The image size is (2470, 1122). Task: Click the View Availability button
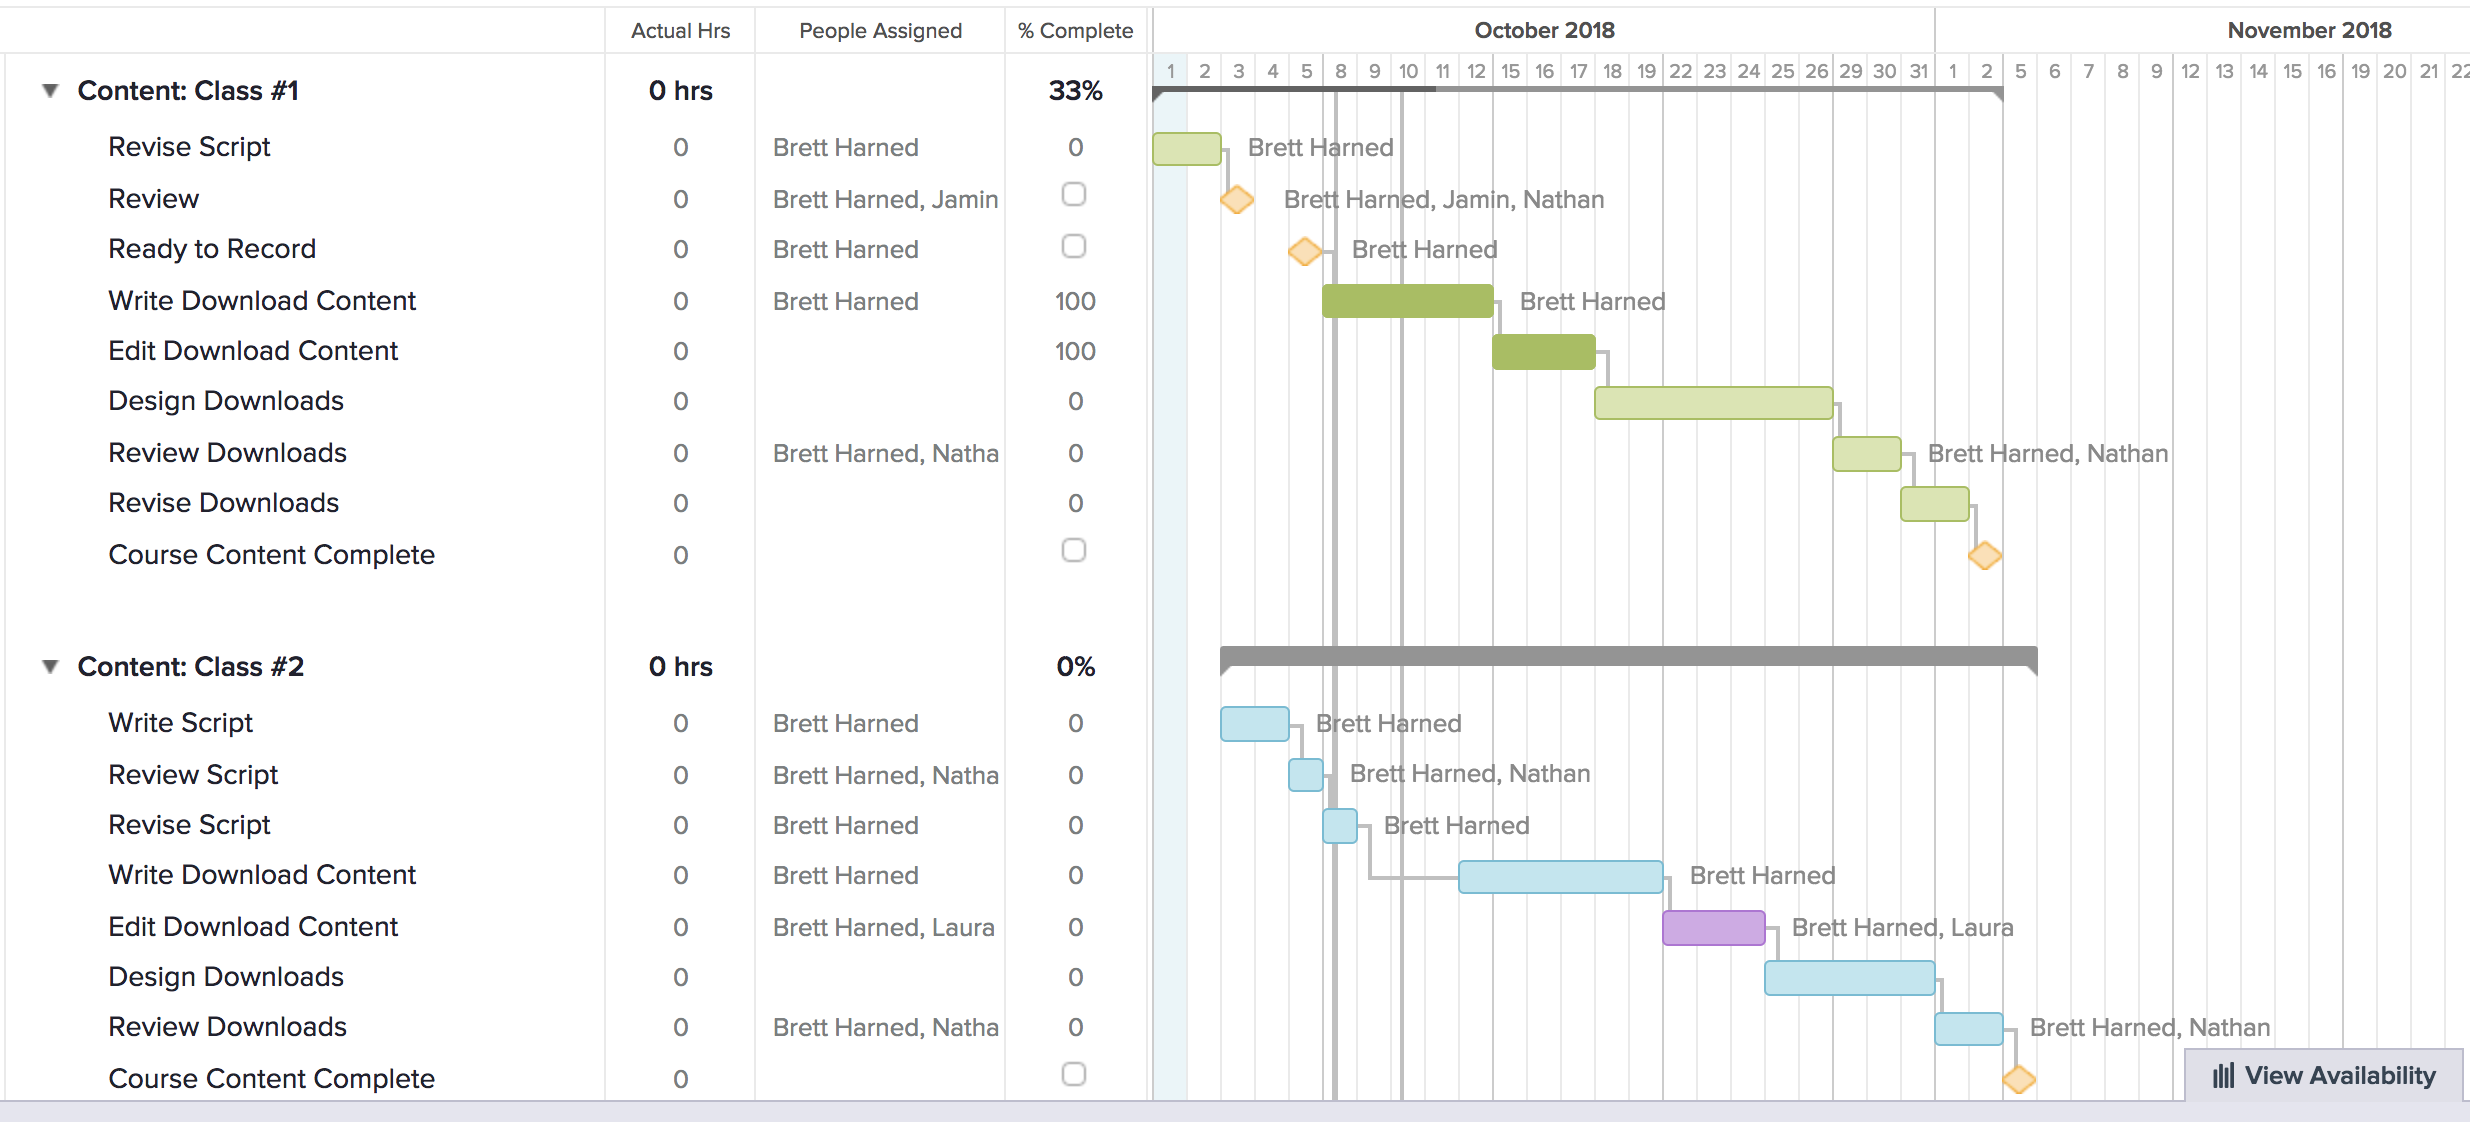pos(2320,1075)
